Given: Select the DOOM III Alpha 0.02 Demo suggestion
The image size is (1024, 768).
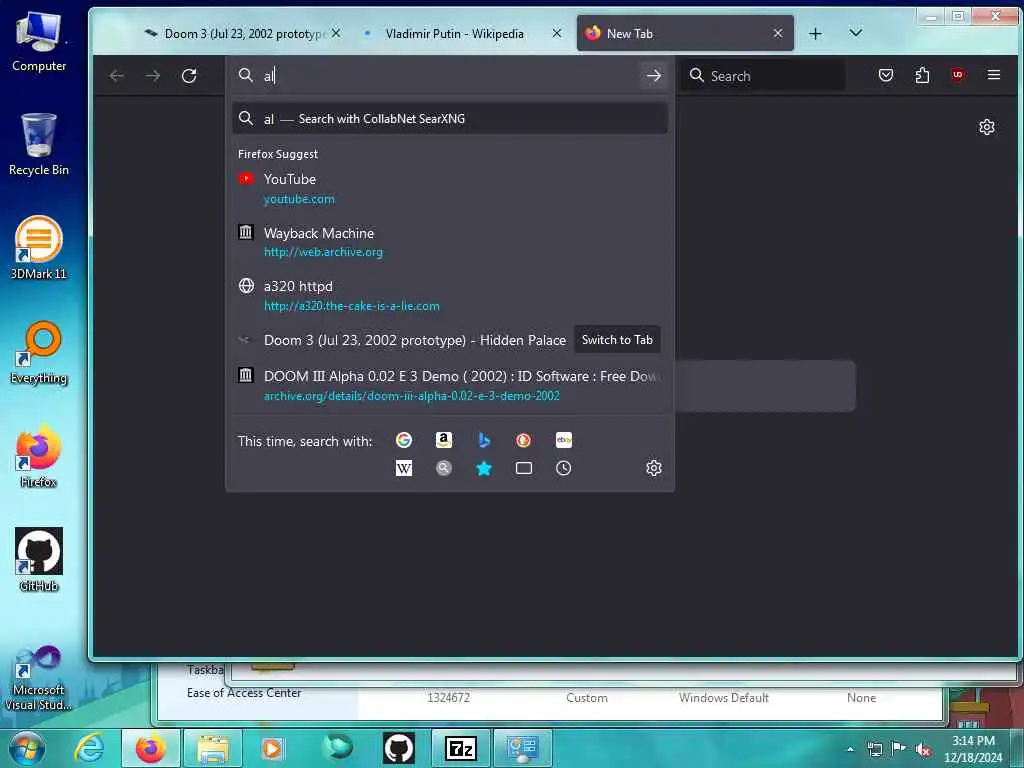Looking at the screenshot, I should pyautogui.click(x=450, y=385).
